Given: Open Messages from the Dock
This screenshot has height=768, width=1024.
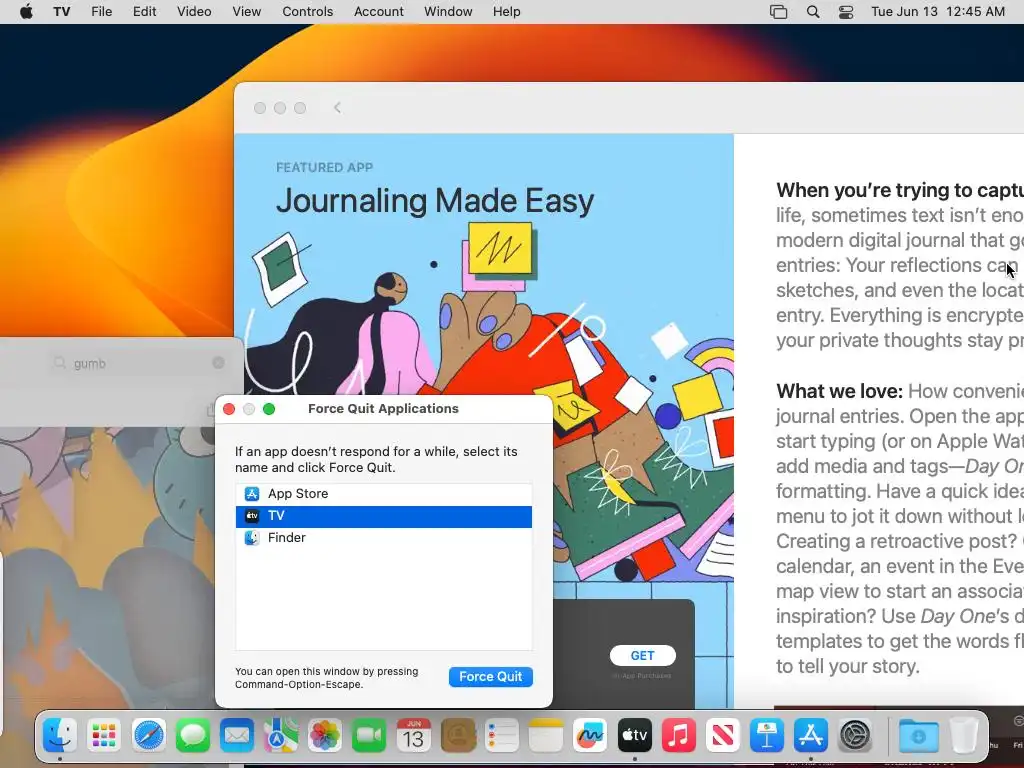Looking at the screenshot, I should [x=193, y=737].
